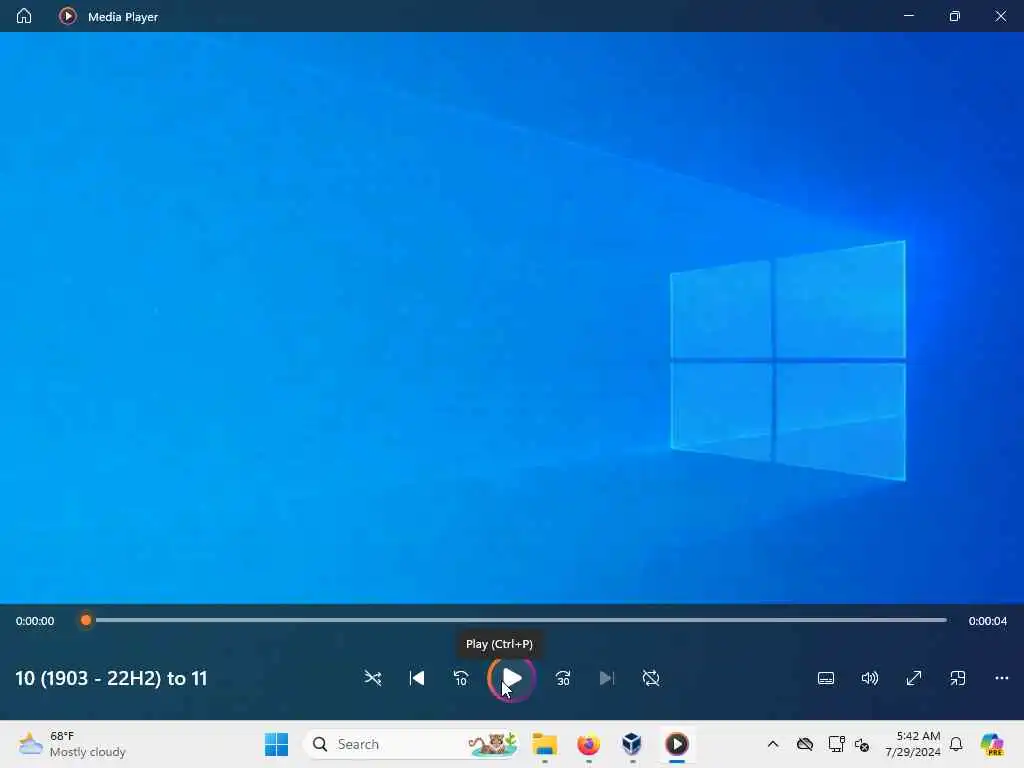This screenshot has height=768, width=1024.
Task: Switch to mini player view
Action: tap(957, 678)
